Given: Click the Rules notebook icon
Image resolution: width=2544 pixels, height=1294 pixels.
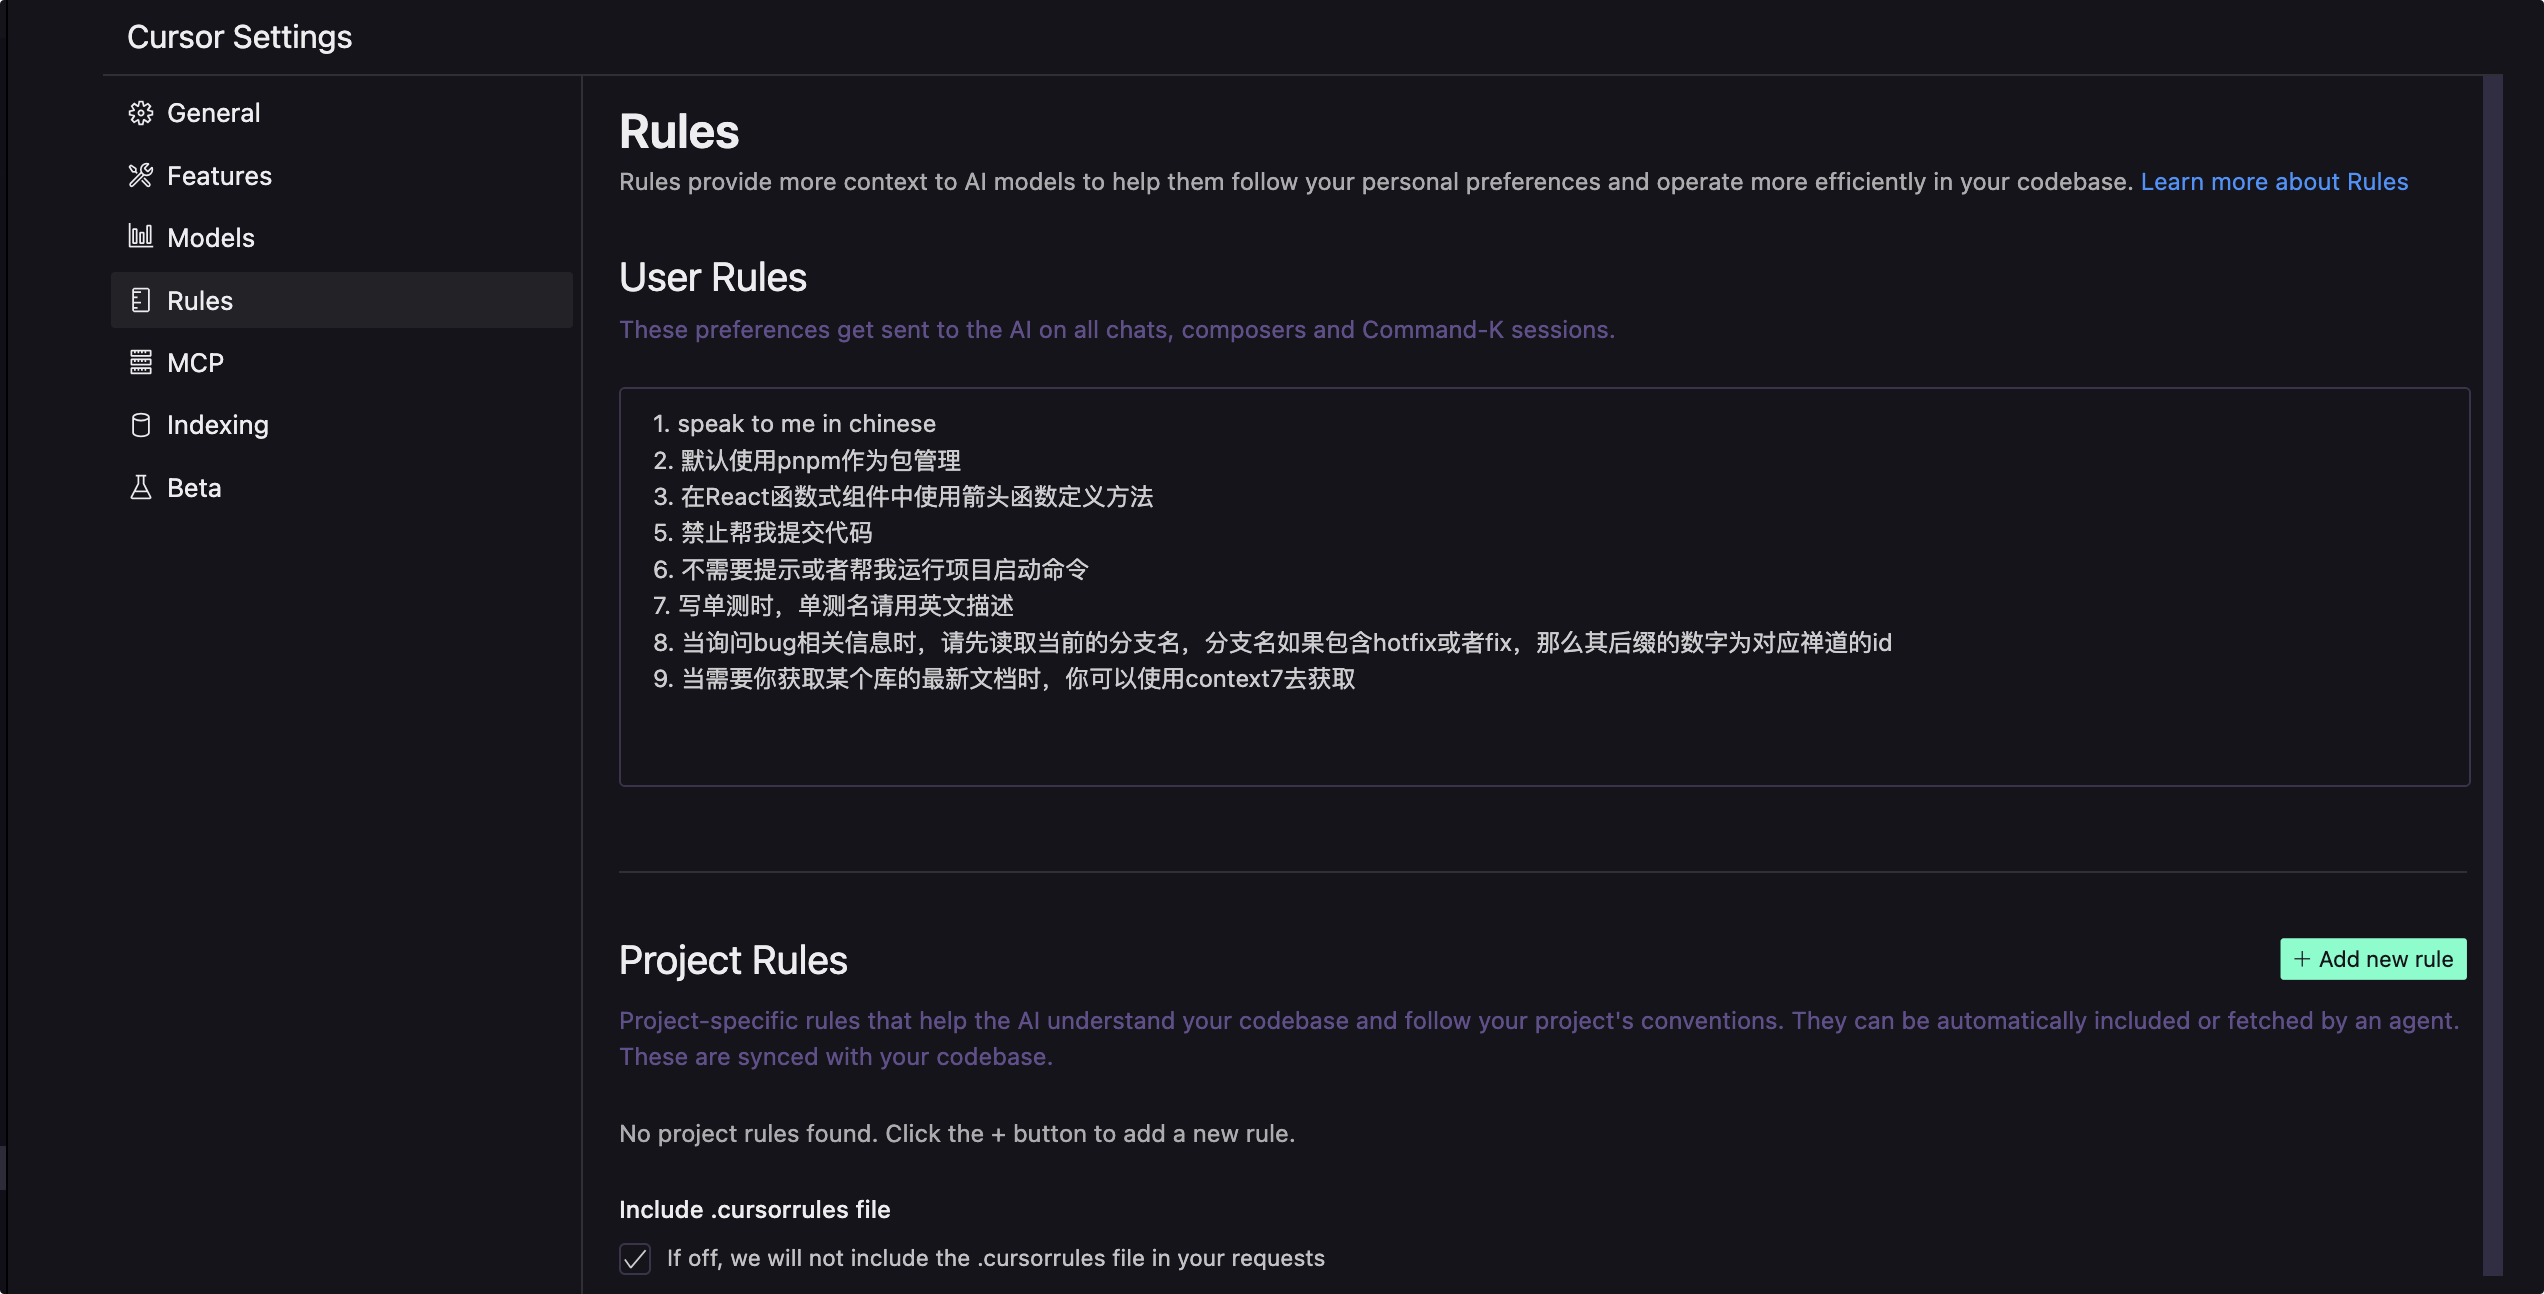Looking at the screenshot, I should tap(141, 300).
